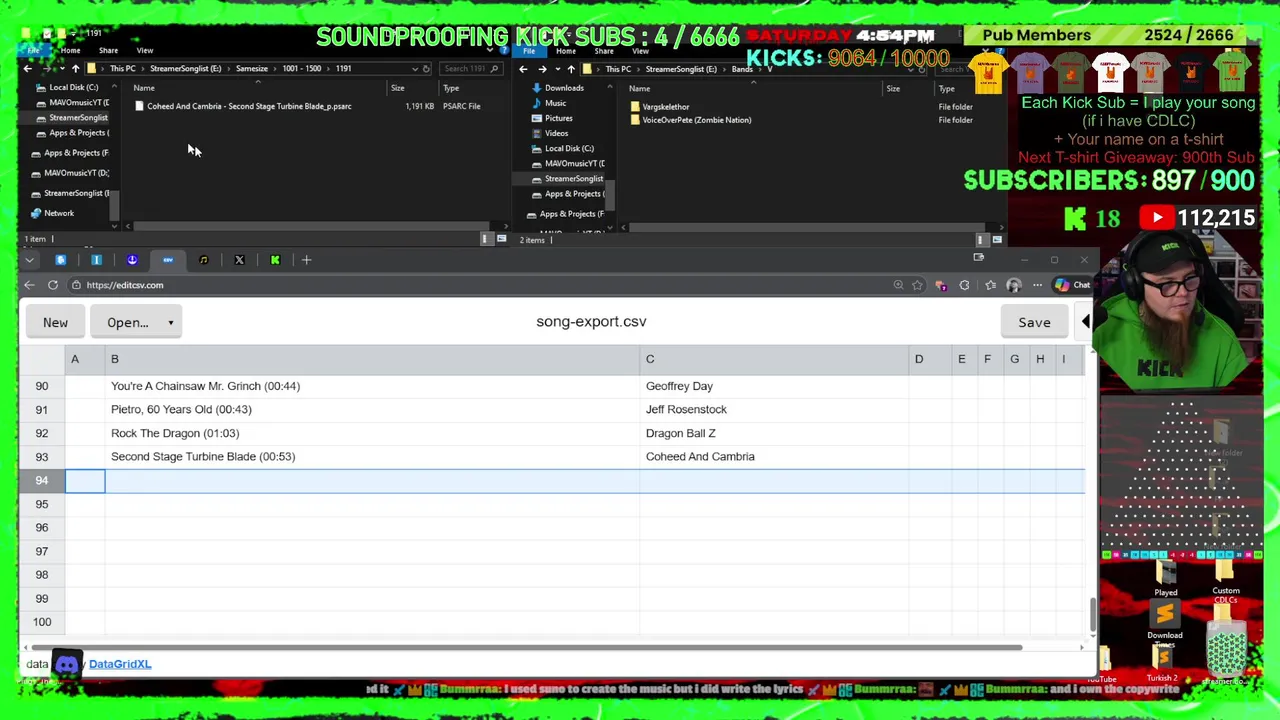This screenshot has height=720, width=1280.
Task: Click '1001 - 1500' breadcrumb segment
Action: tap(301, 69)
